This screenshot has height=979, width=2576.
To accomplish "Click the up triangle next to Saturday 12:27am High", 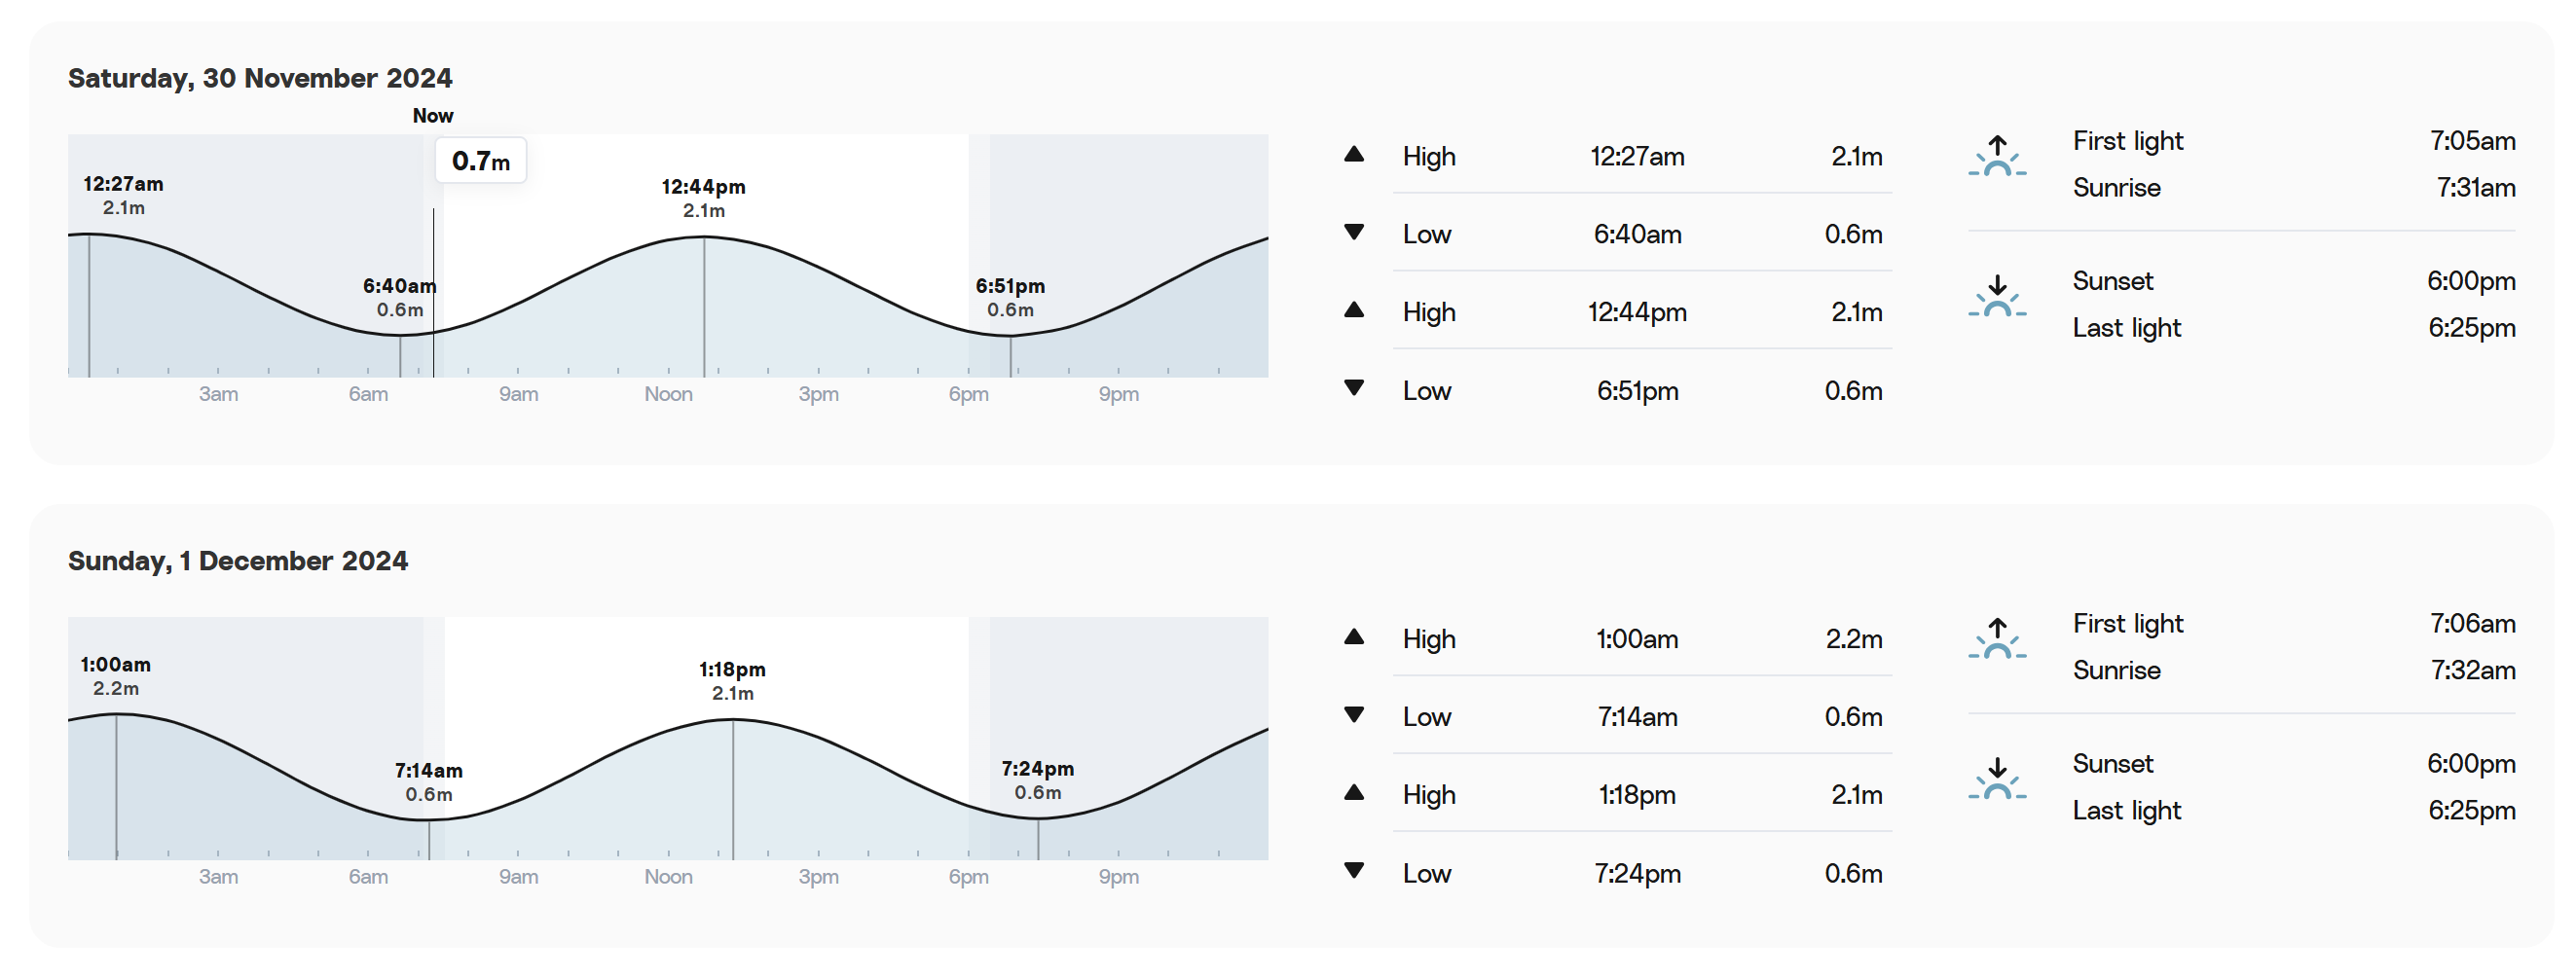I will coord(1354,154).
